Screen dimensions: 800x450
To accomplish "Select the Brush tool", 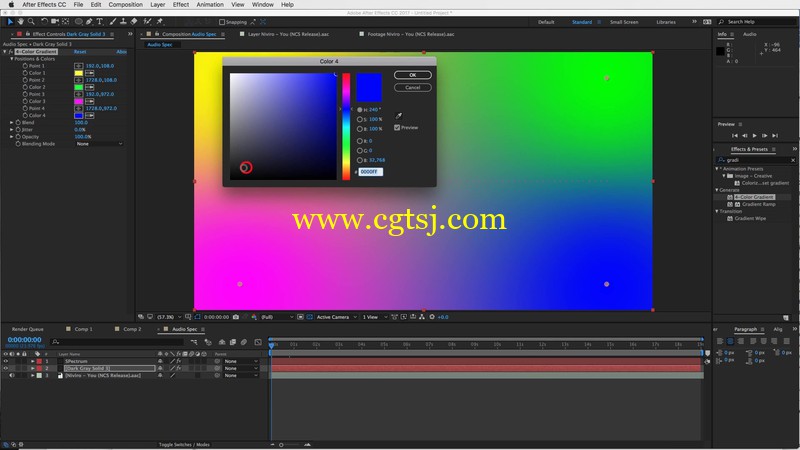I will 113,21.
